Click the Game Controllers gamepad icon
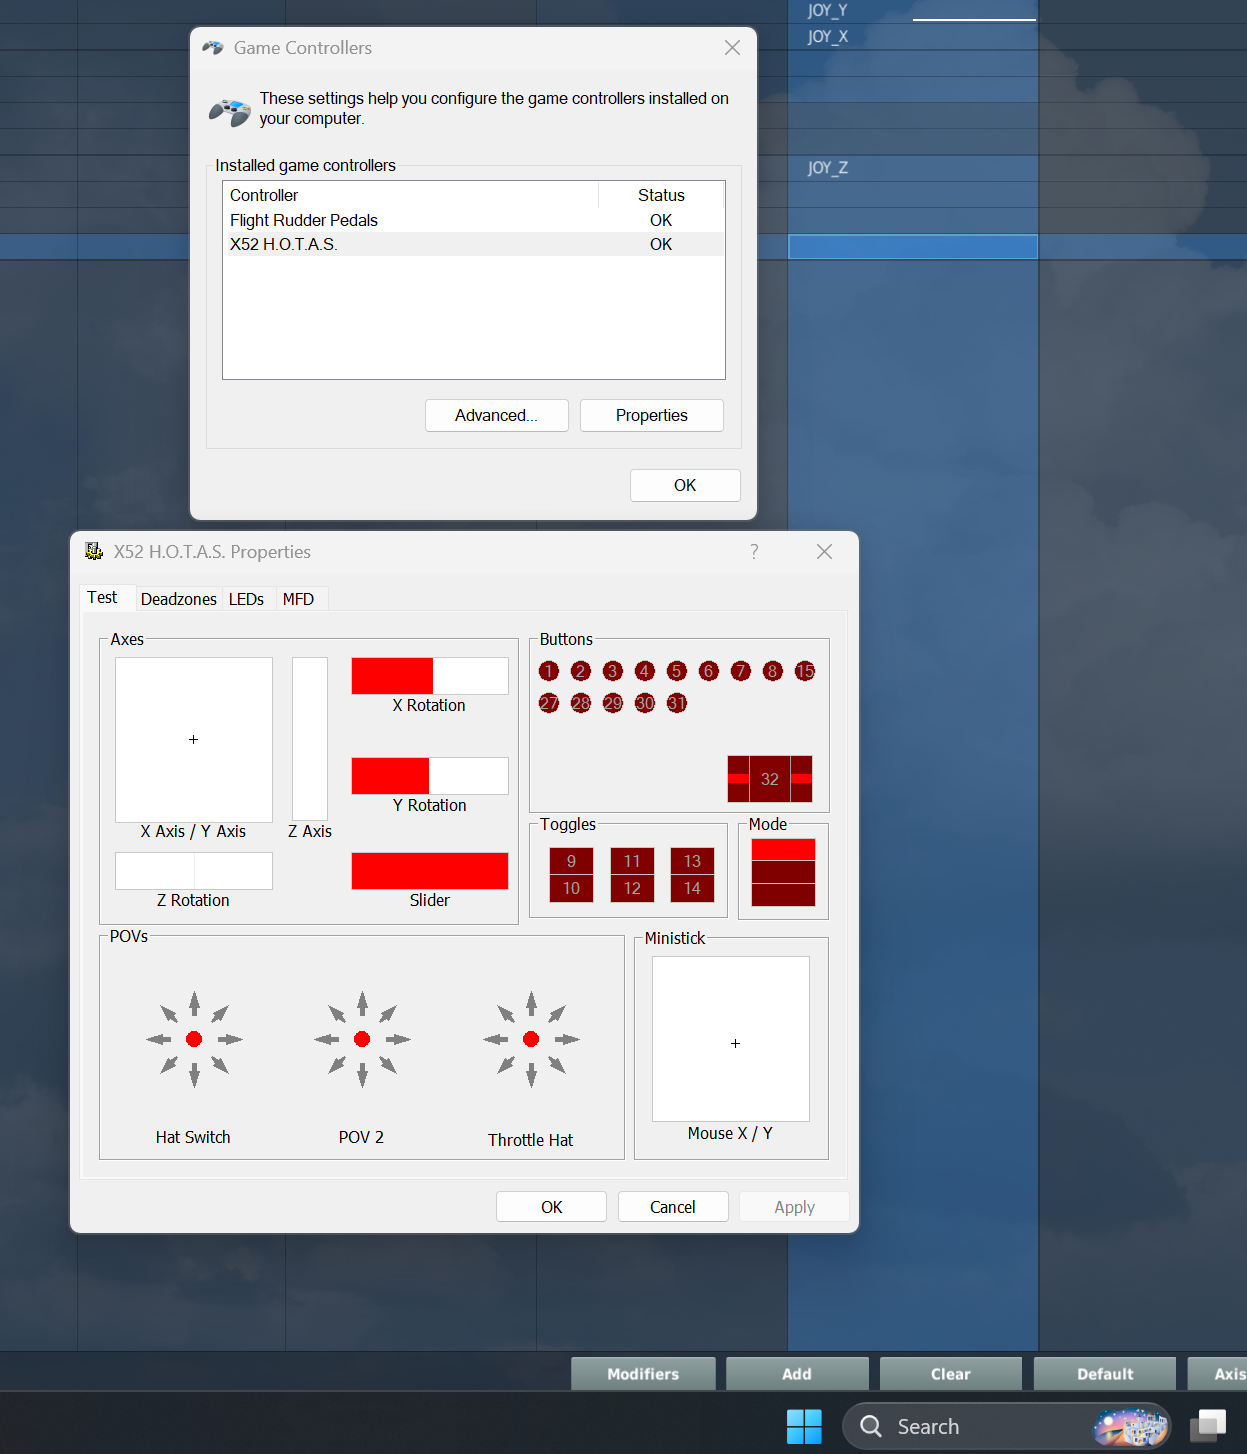This screenshot has height=1454, width=1247. 229,111
